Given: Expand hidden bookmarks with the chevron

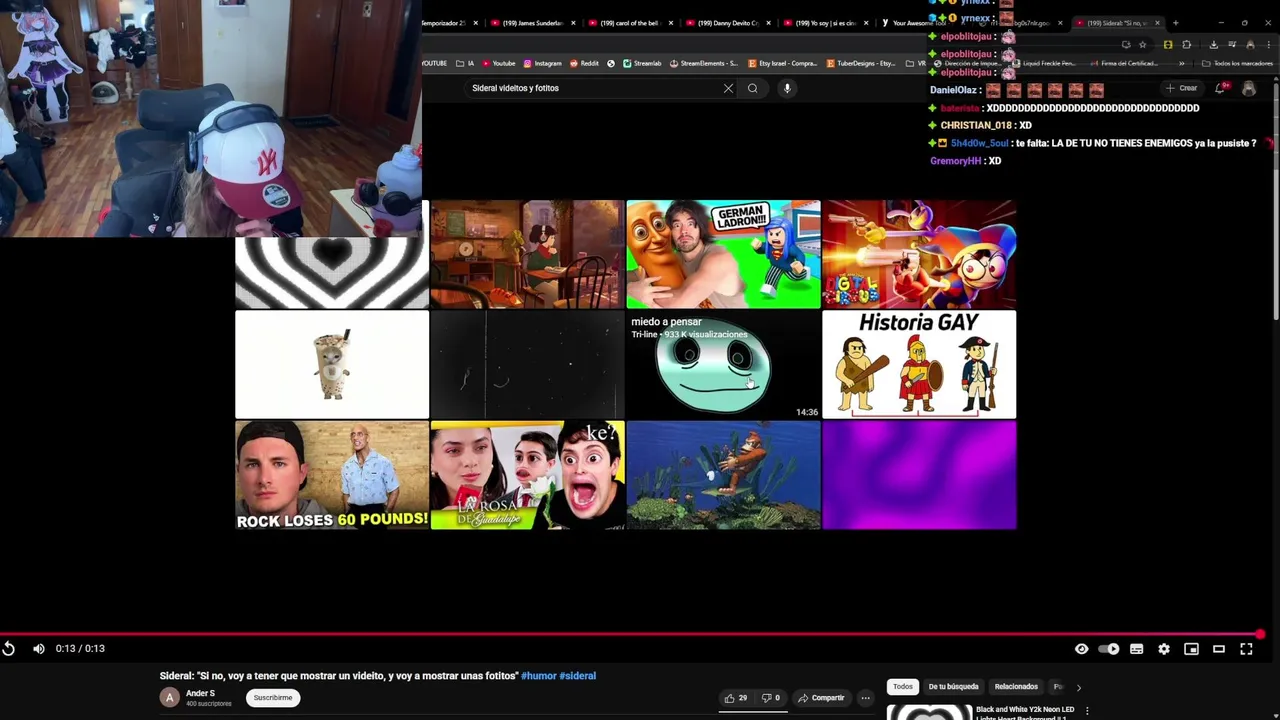Looking at the screenshot, I should coord(1182,64).
